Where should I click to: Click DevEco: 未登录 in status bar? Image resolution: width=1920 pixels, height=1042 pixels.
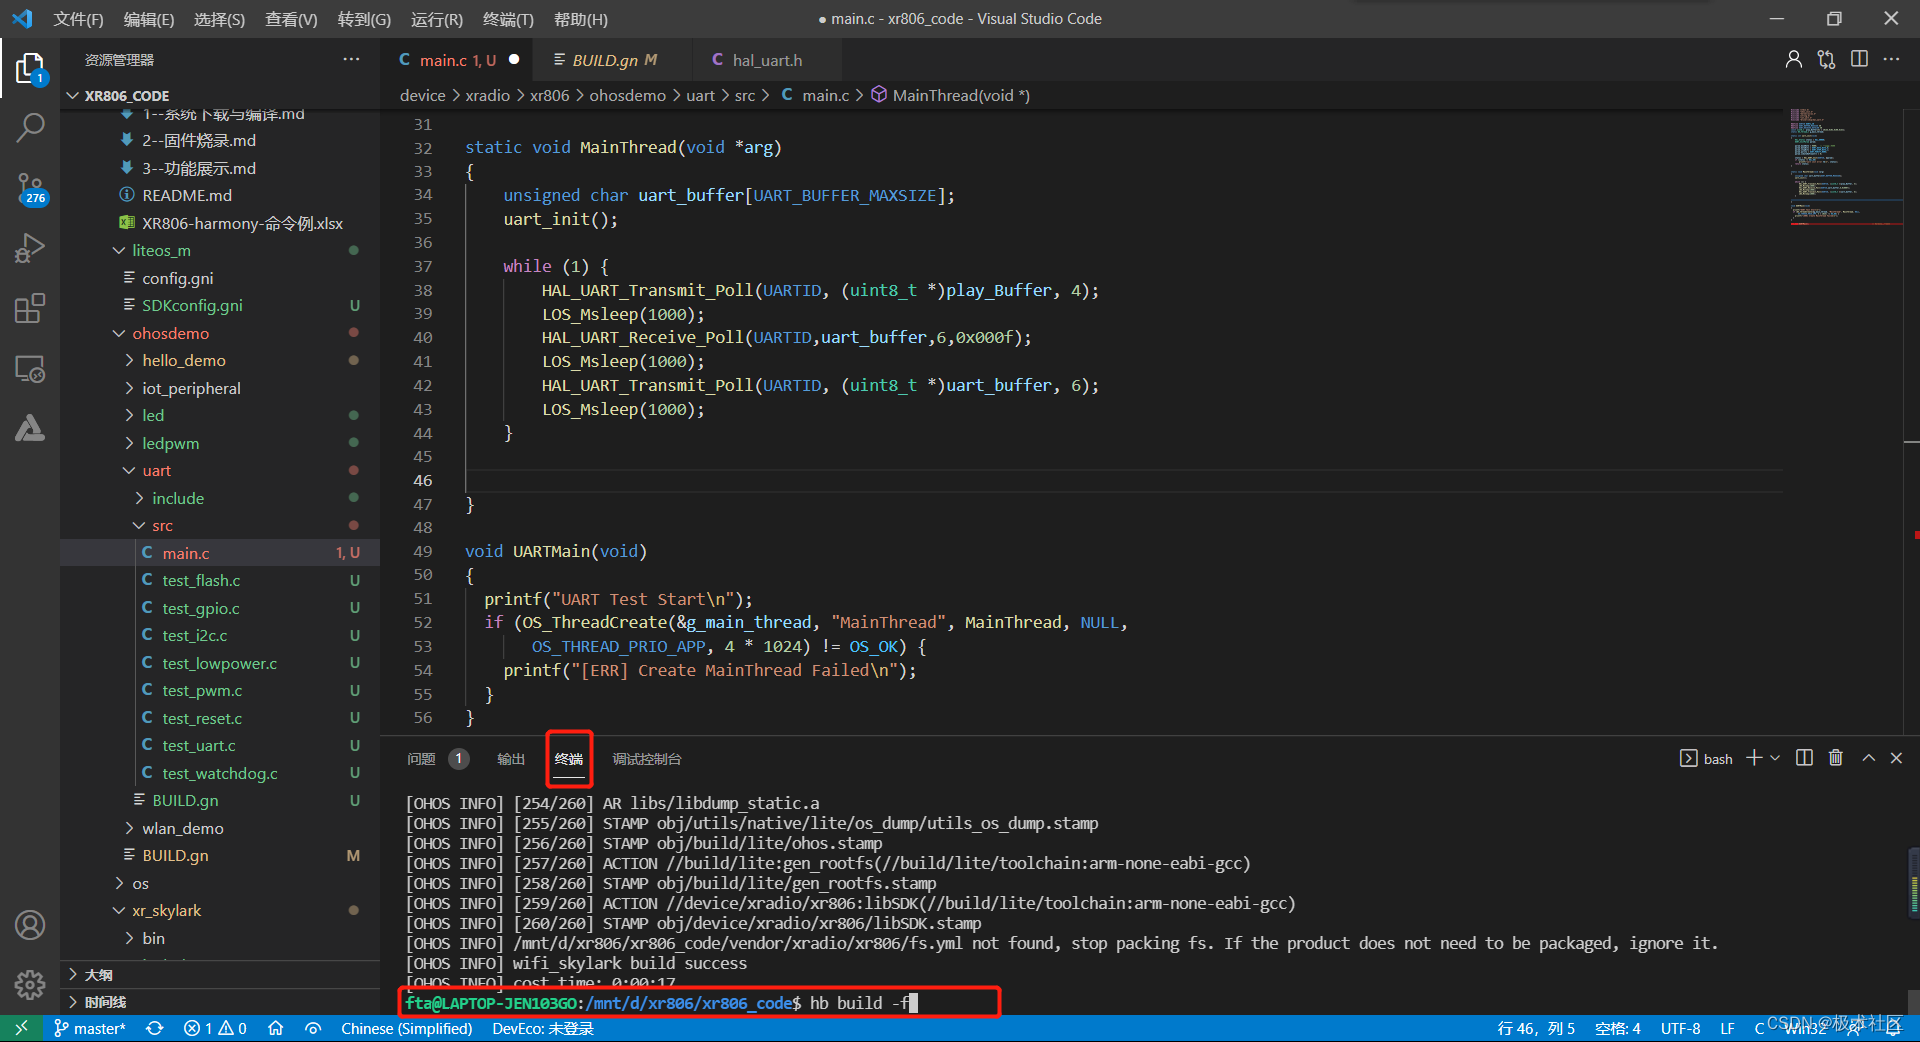(543, 1028)
